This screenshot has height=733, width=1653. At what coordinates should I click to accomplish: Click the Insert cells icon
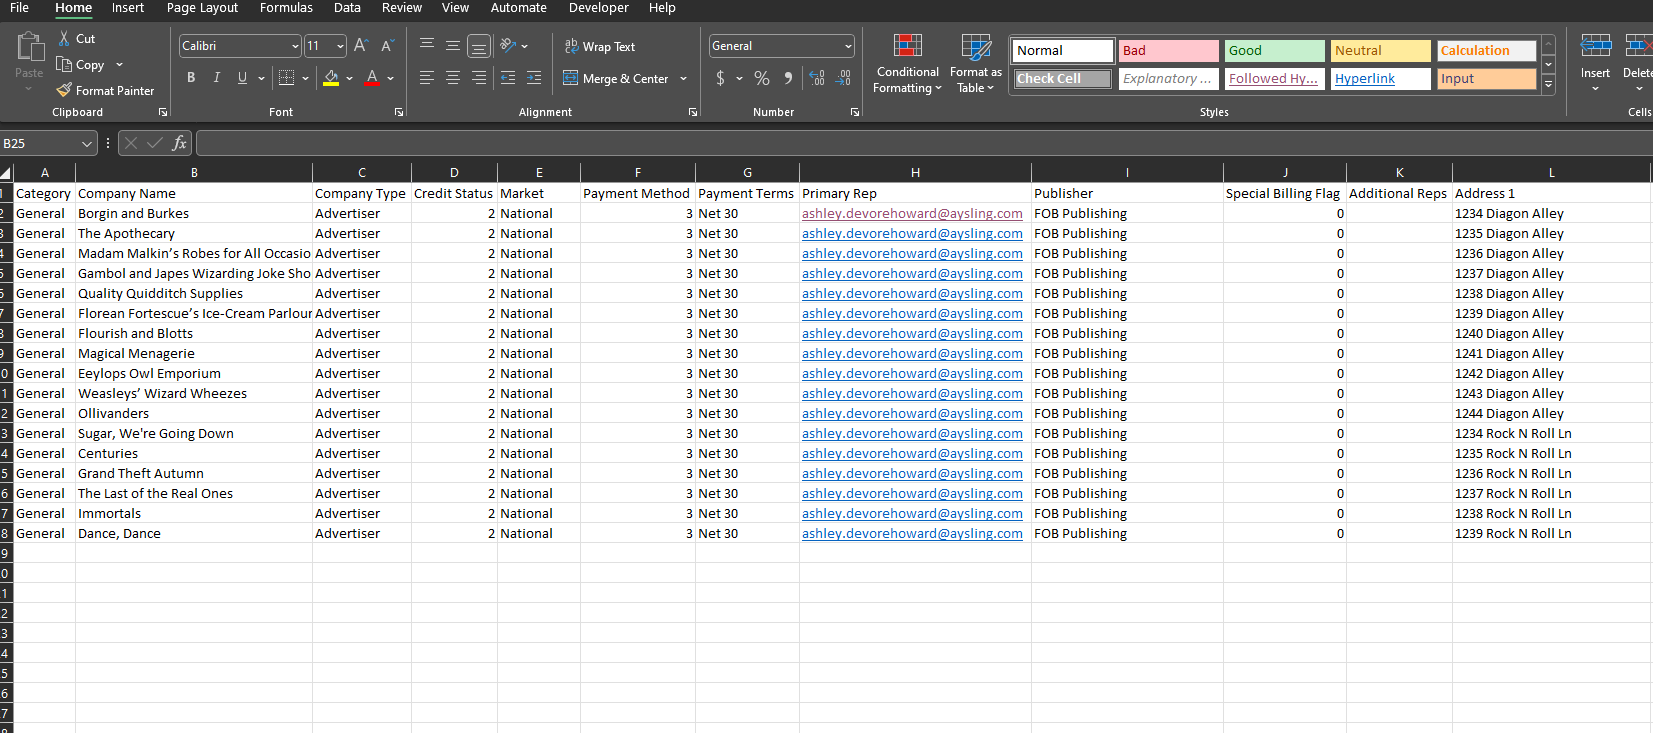pyautogui.click(x=1595, y=46)
